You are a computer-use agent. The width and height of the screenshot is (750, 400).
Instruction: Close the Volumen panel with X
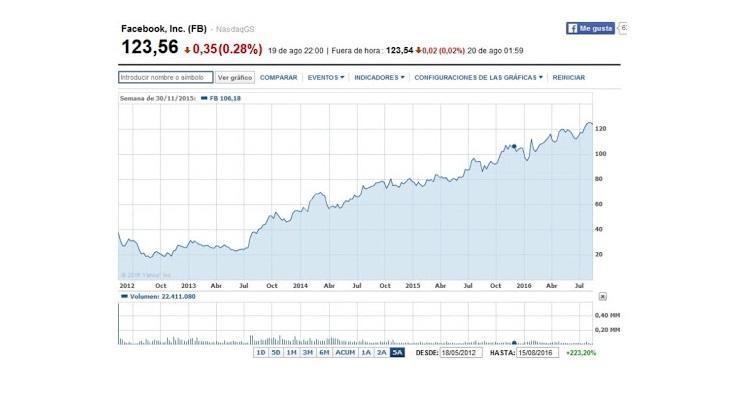[602, 296]
